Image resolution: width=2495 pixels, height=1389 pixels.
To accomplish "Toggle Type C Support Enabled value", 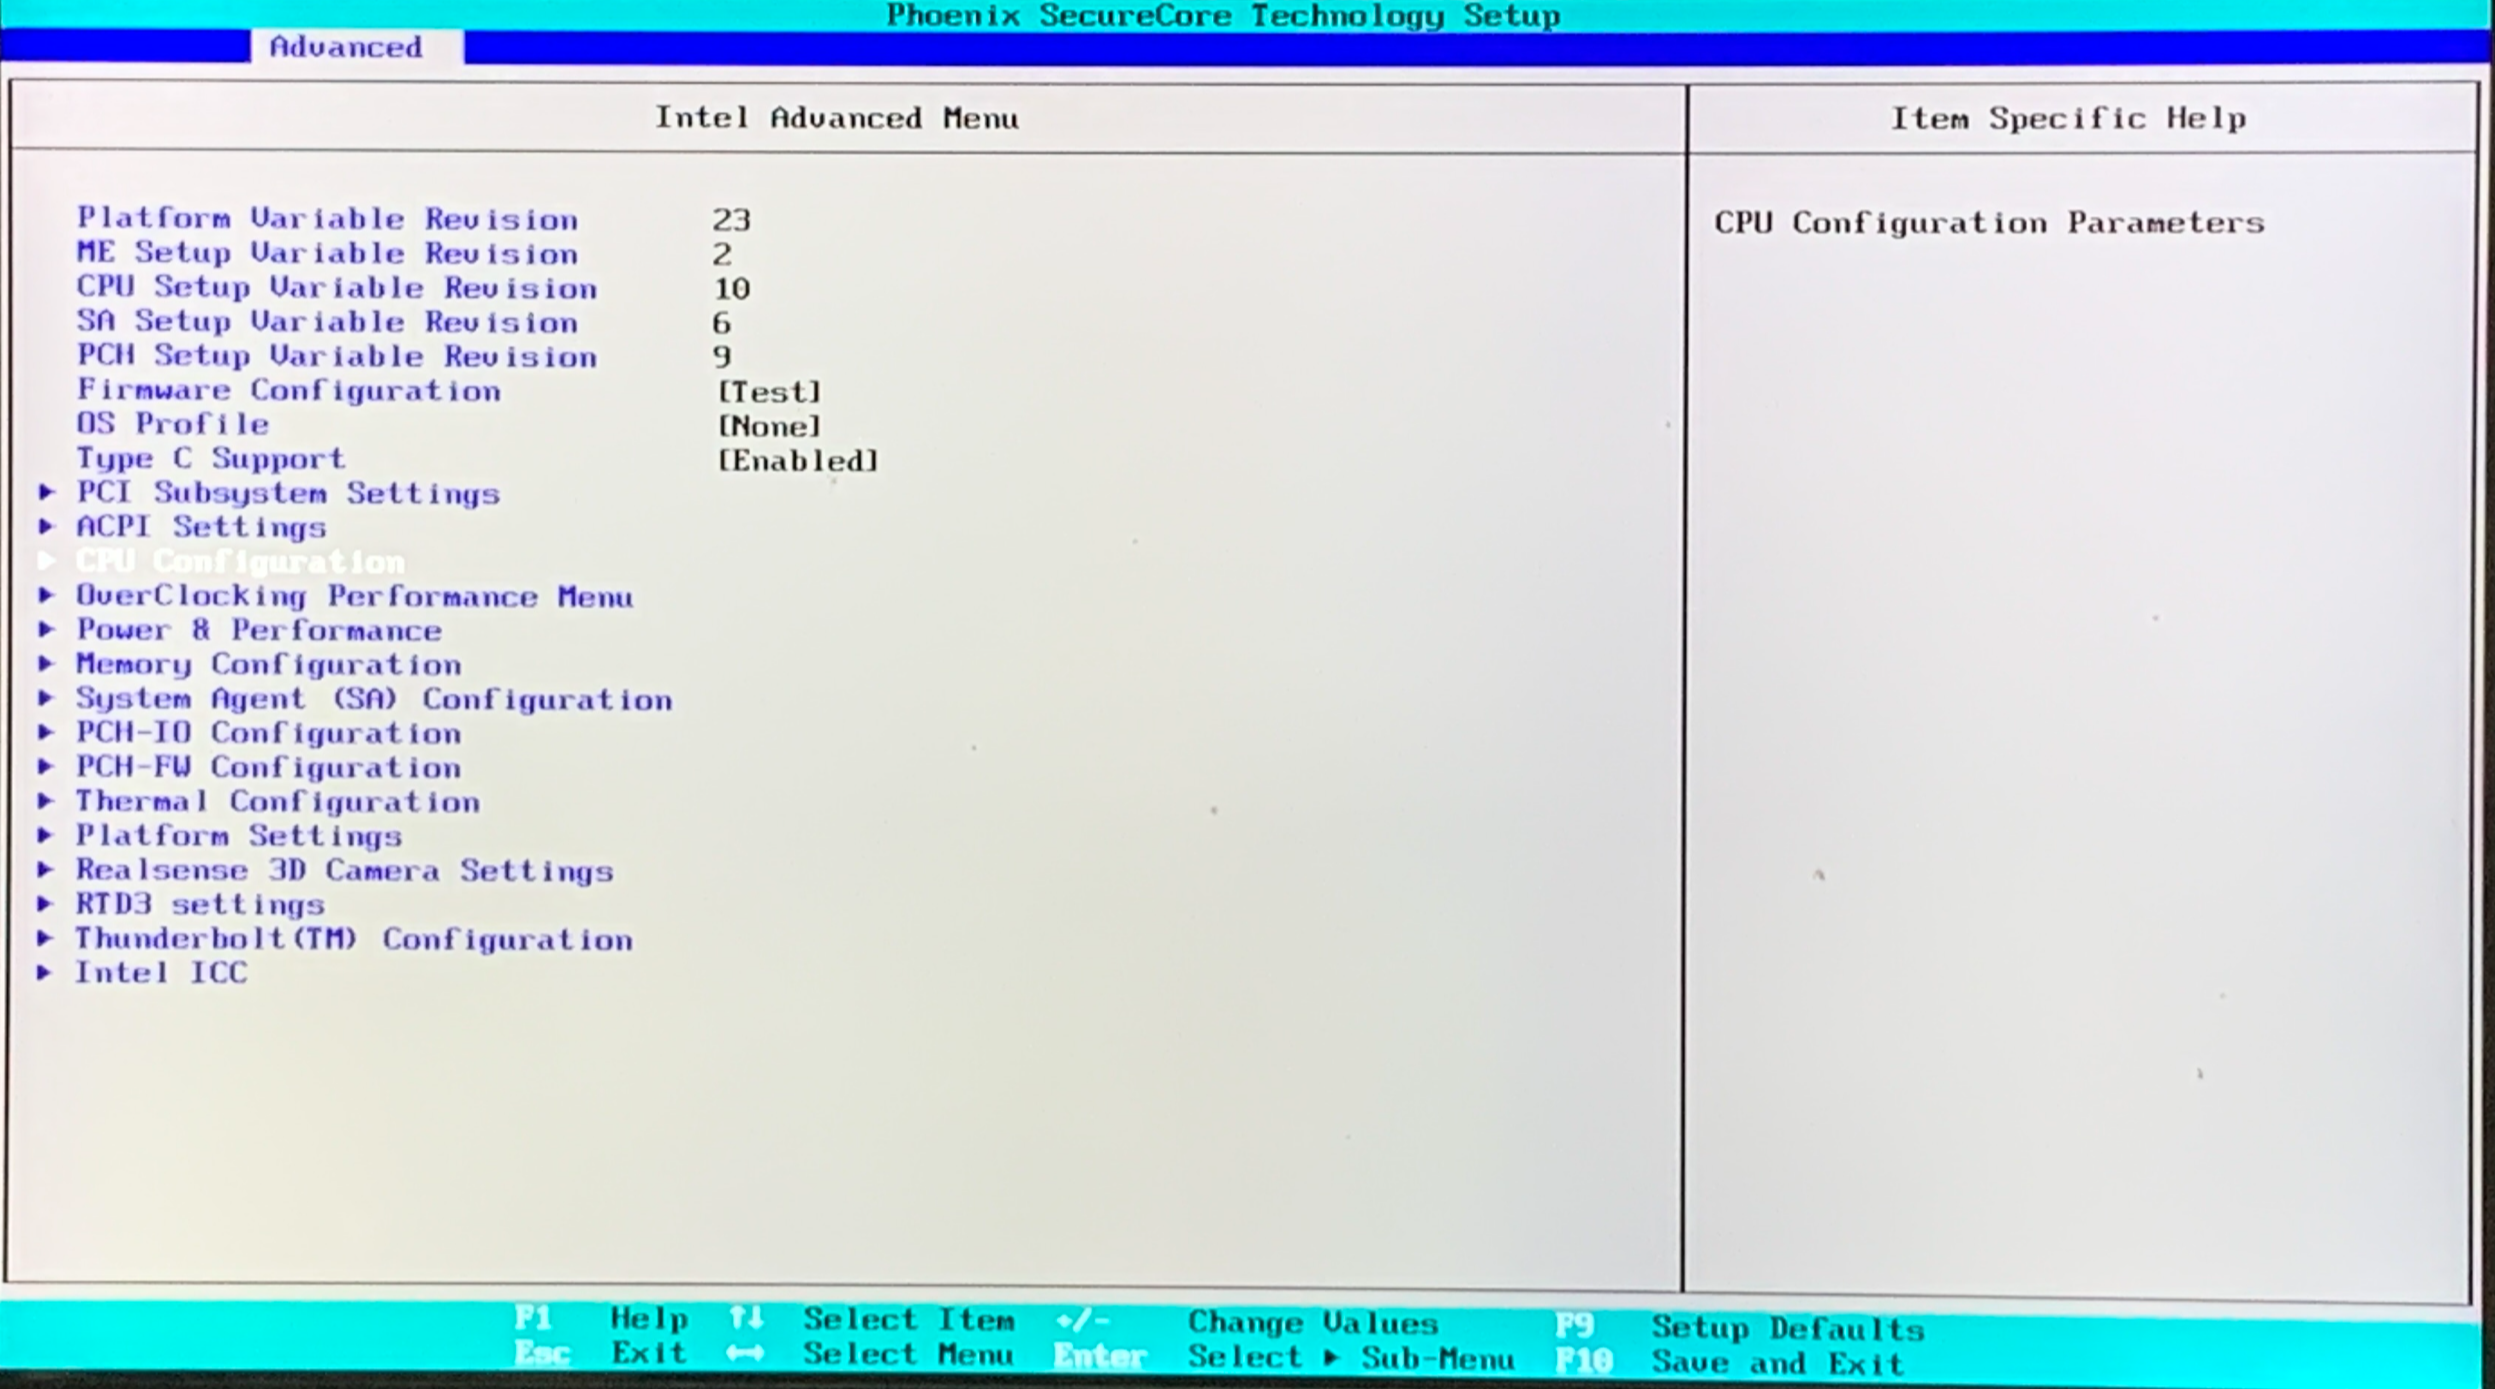I will pyautogui.click(x=797, y=461).
